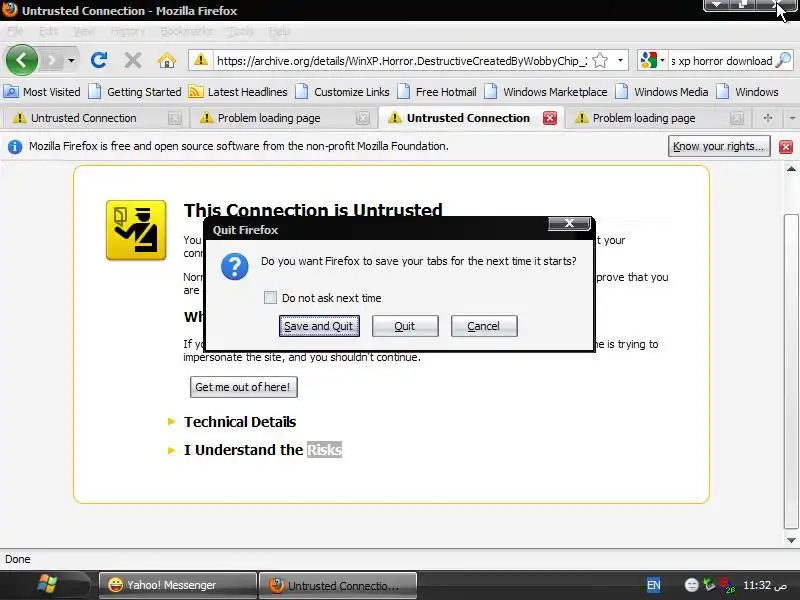
Task: Open the Bookmarks menu
Action: point(186,32)
